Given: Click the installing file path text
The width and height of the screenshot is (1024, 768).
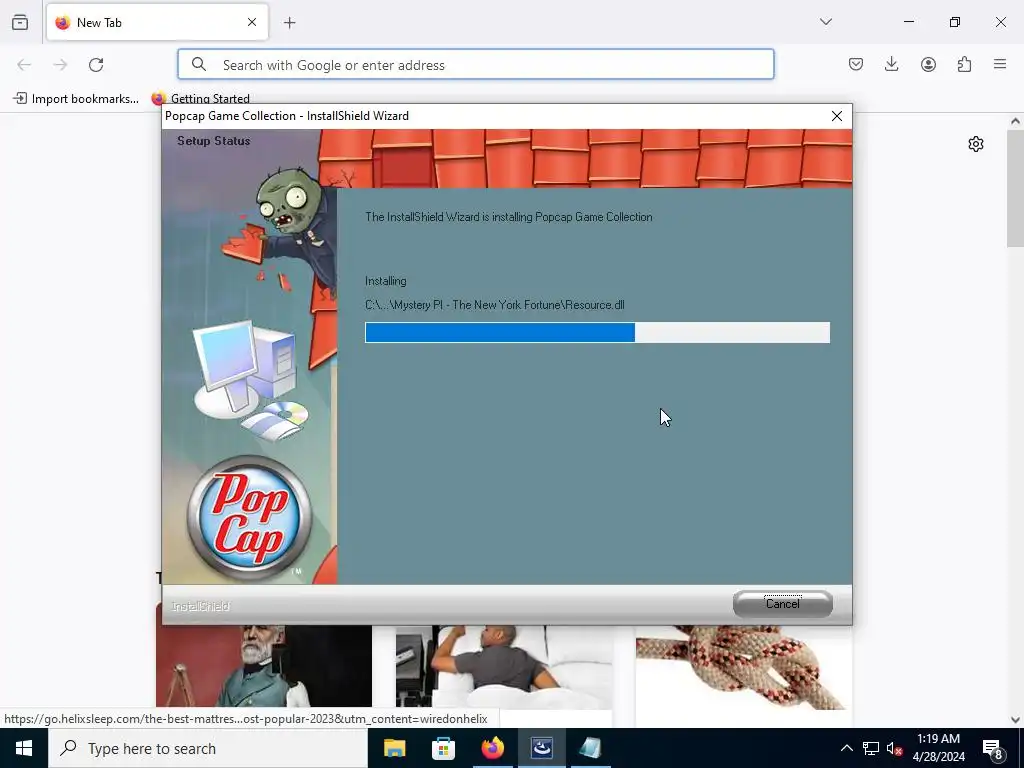Looking at the screenshot, I should 494,305.
